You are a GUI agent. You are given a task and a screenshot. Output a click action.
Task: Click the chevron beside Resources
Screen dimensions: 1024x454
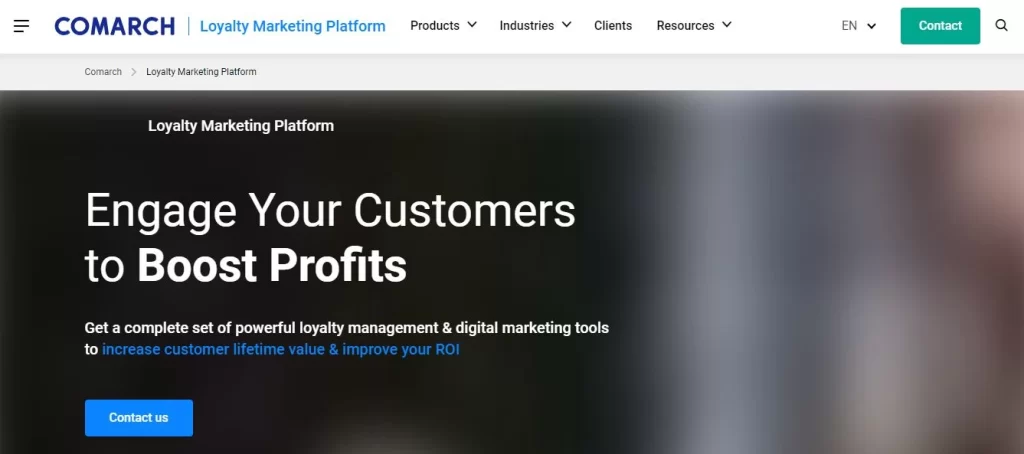tap(726, 25)
